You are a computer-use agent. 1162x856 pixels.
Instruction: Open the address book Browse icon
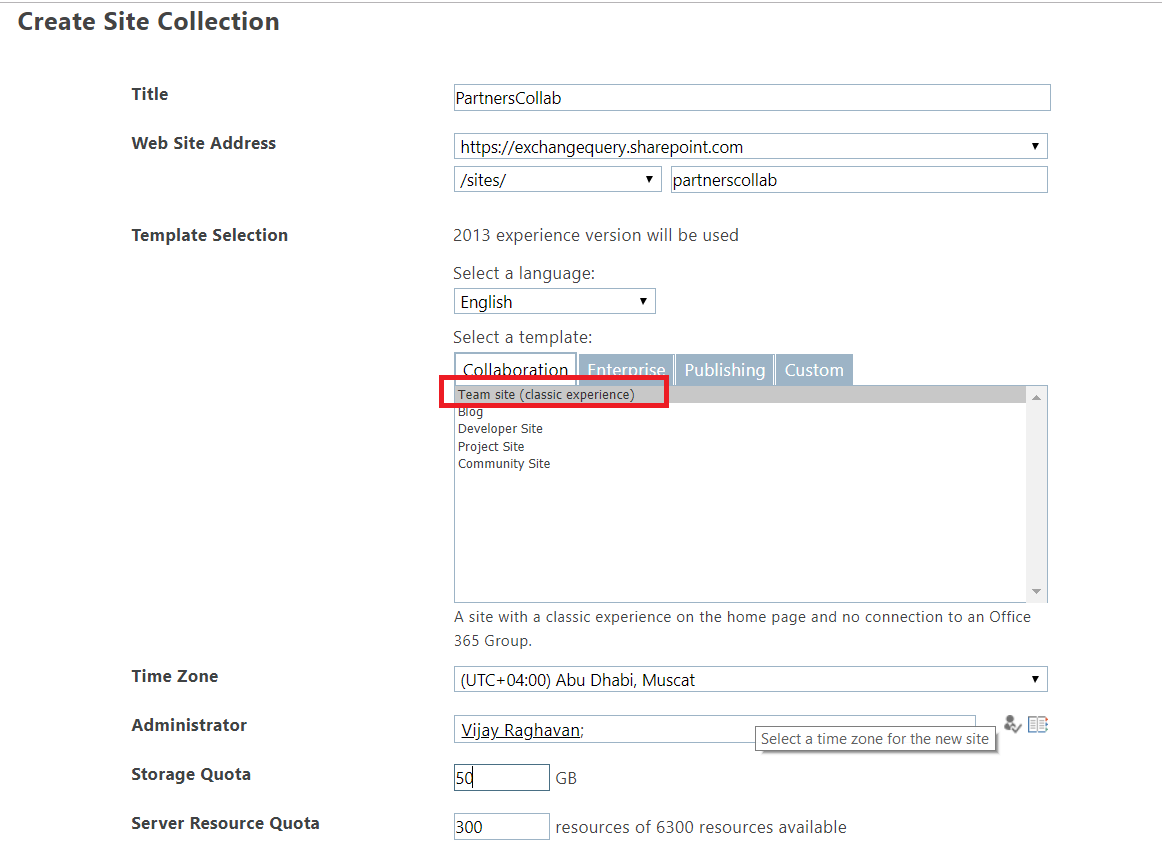pos(1037,724)
